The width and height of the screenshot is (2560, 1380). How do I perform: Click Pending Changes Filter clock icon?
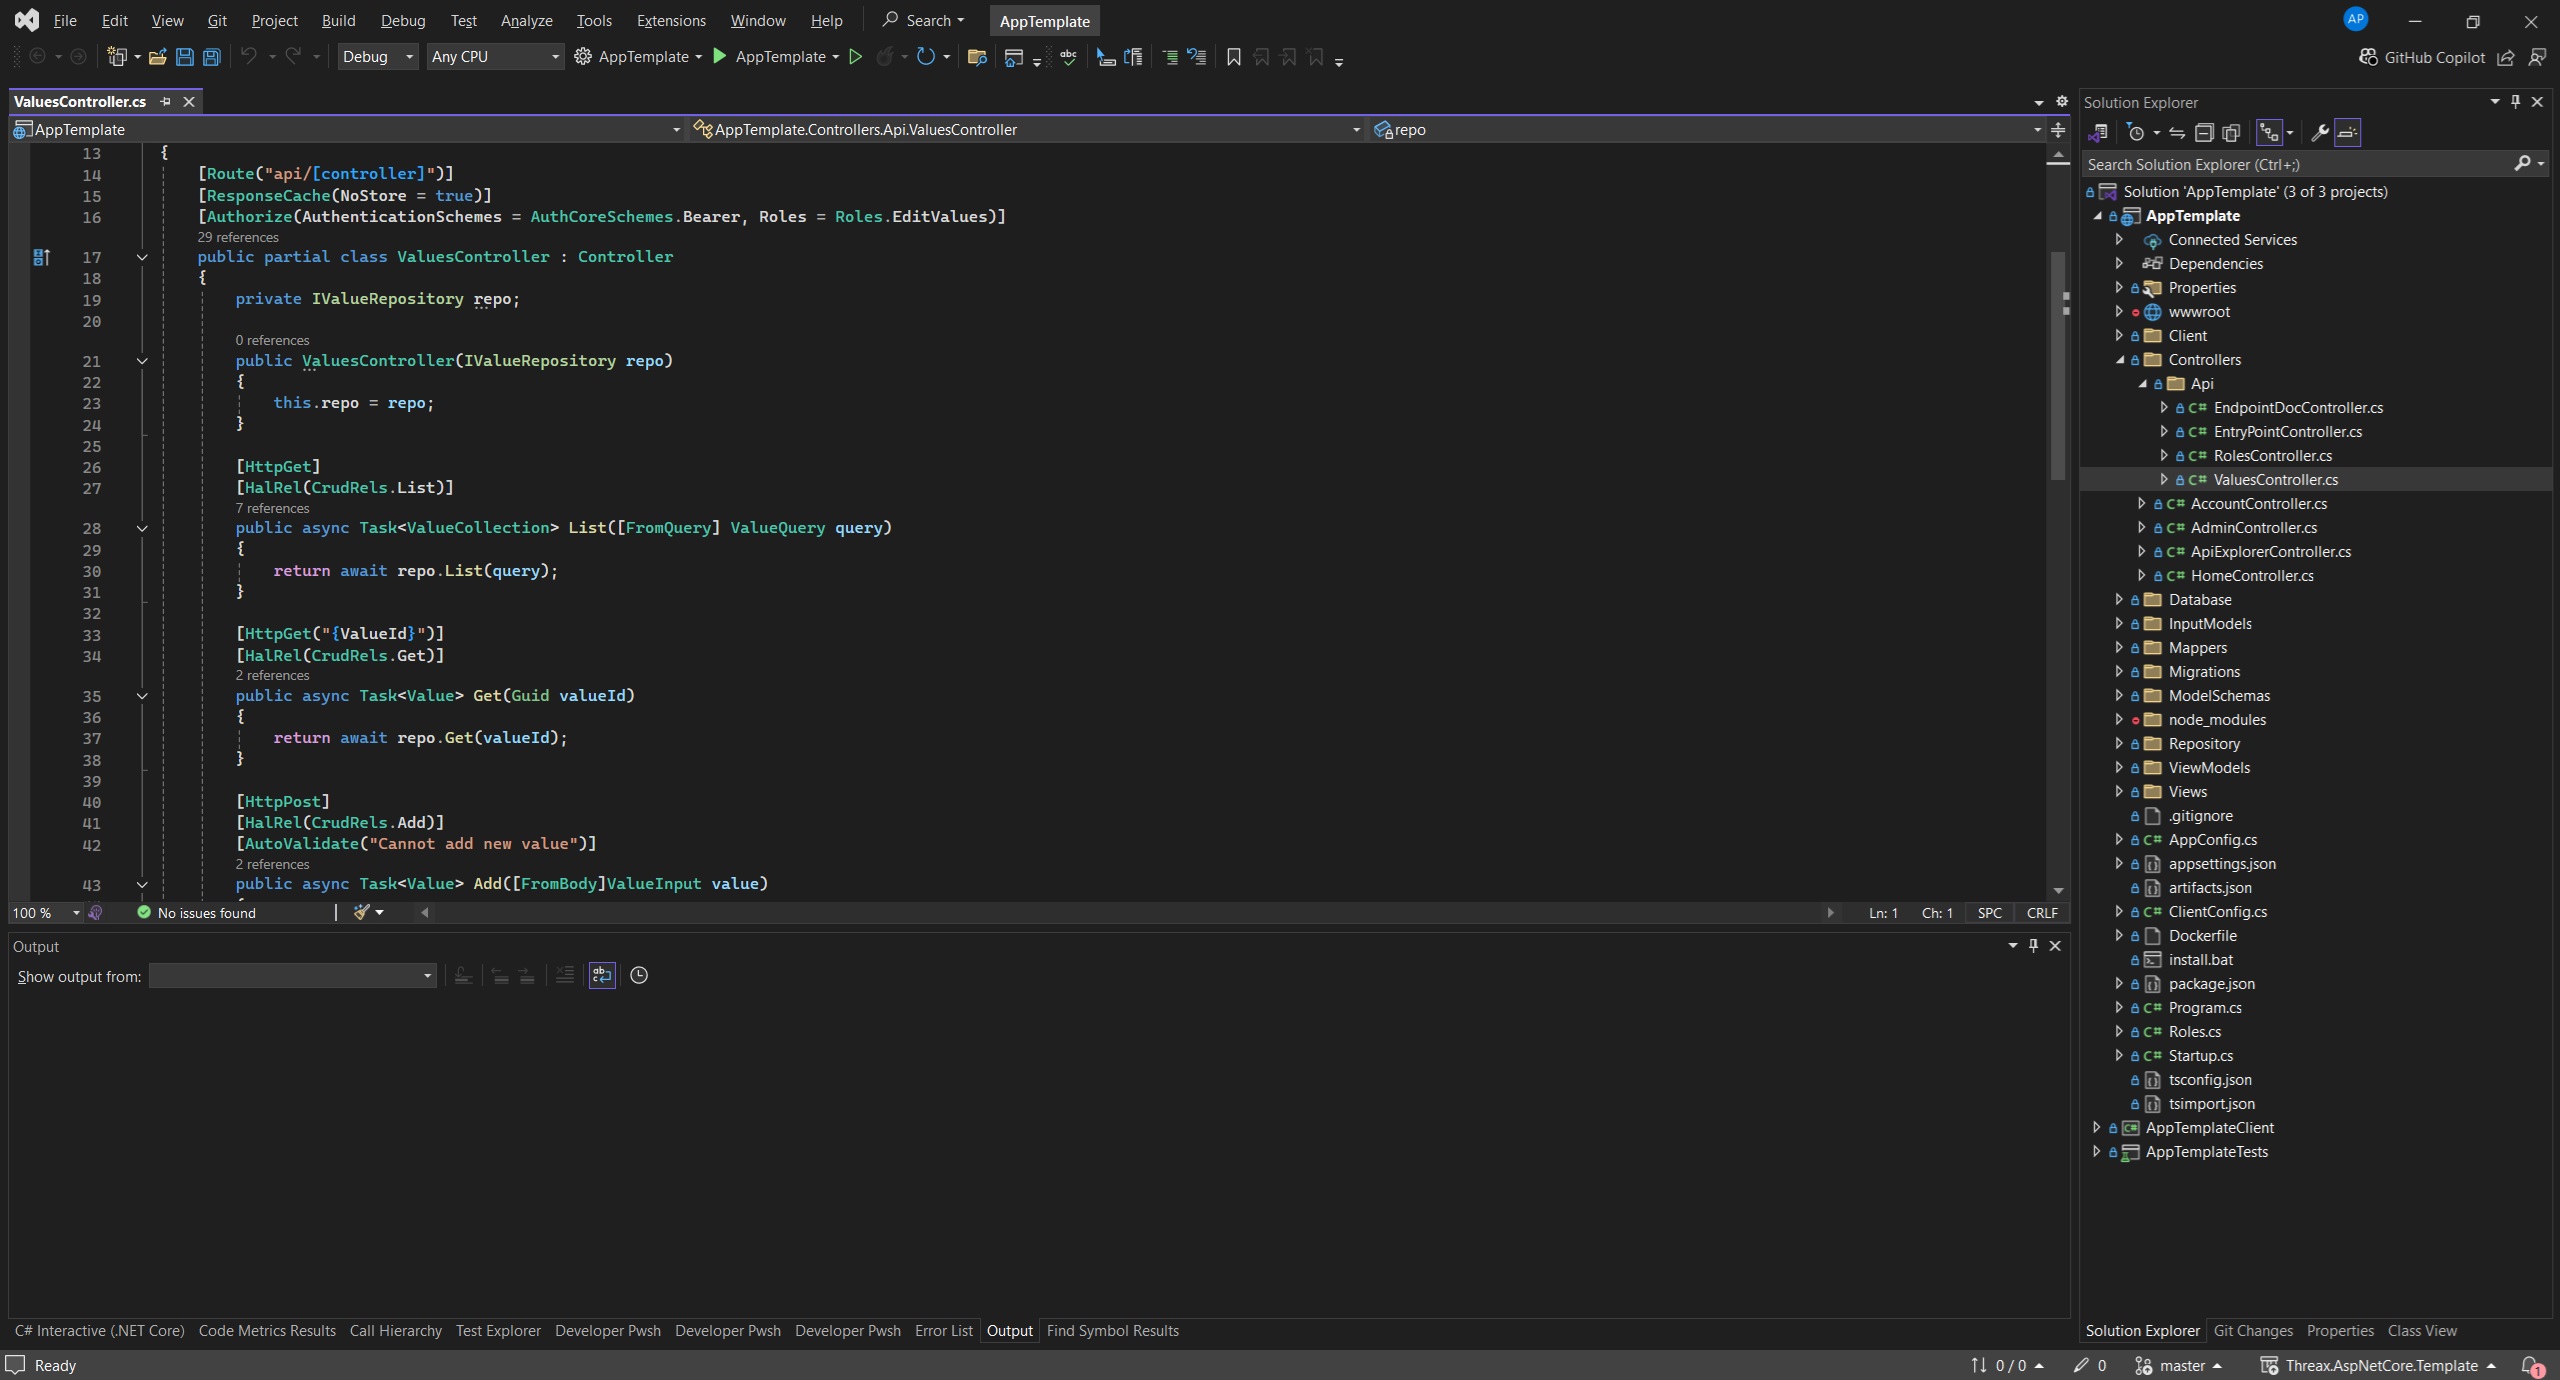(2135, 132)
